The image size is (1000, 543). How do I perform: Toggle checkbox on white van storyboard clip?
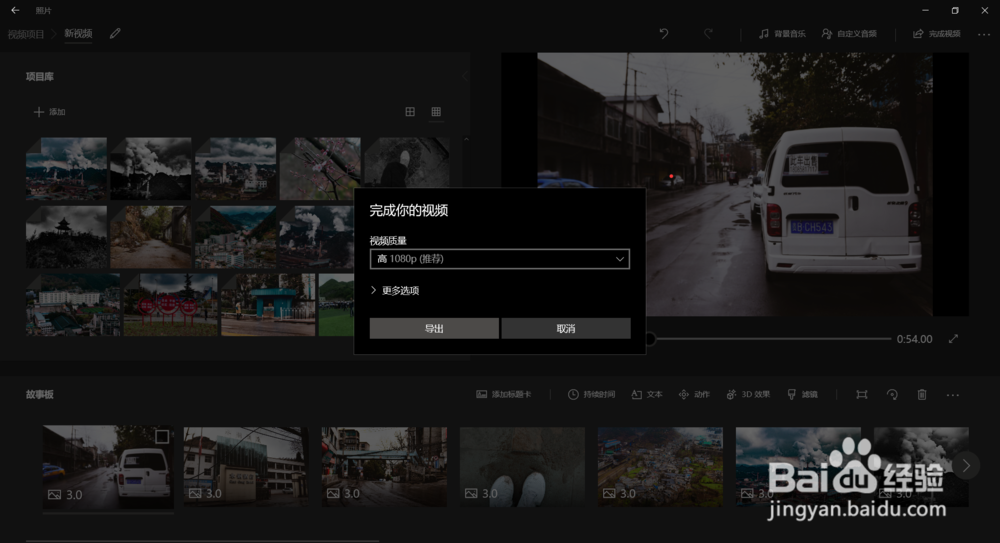click(x=162, y=436)
